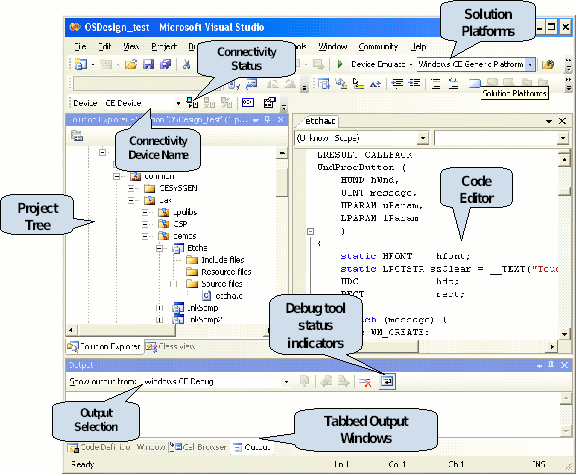
Task: Click the Connect to Device icon
Action: (192, 103)
